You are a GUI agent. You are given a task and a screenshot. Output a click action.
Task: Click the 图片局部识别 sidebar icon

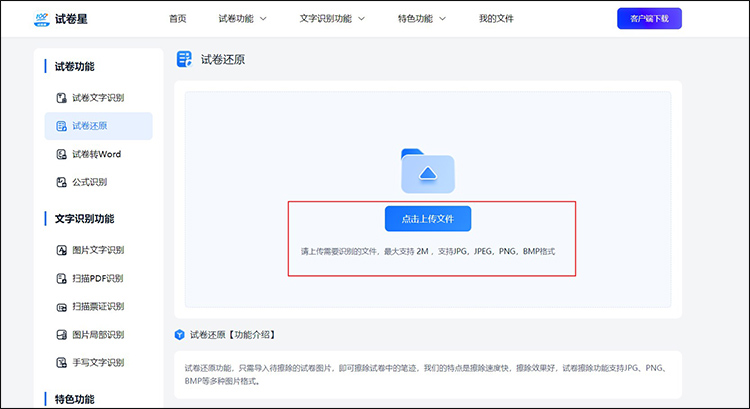pyautogui.click(x=62, y=334)
